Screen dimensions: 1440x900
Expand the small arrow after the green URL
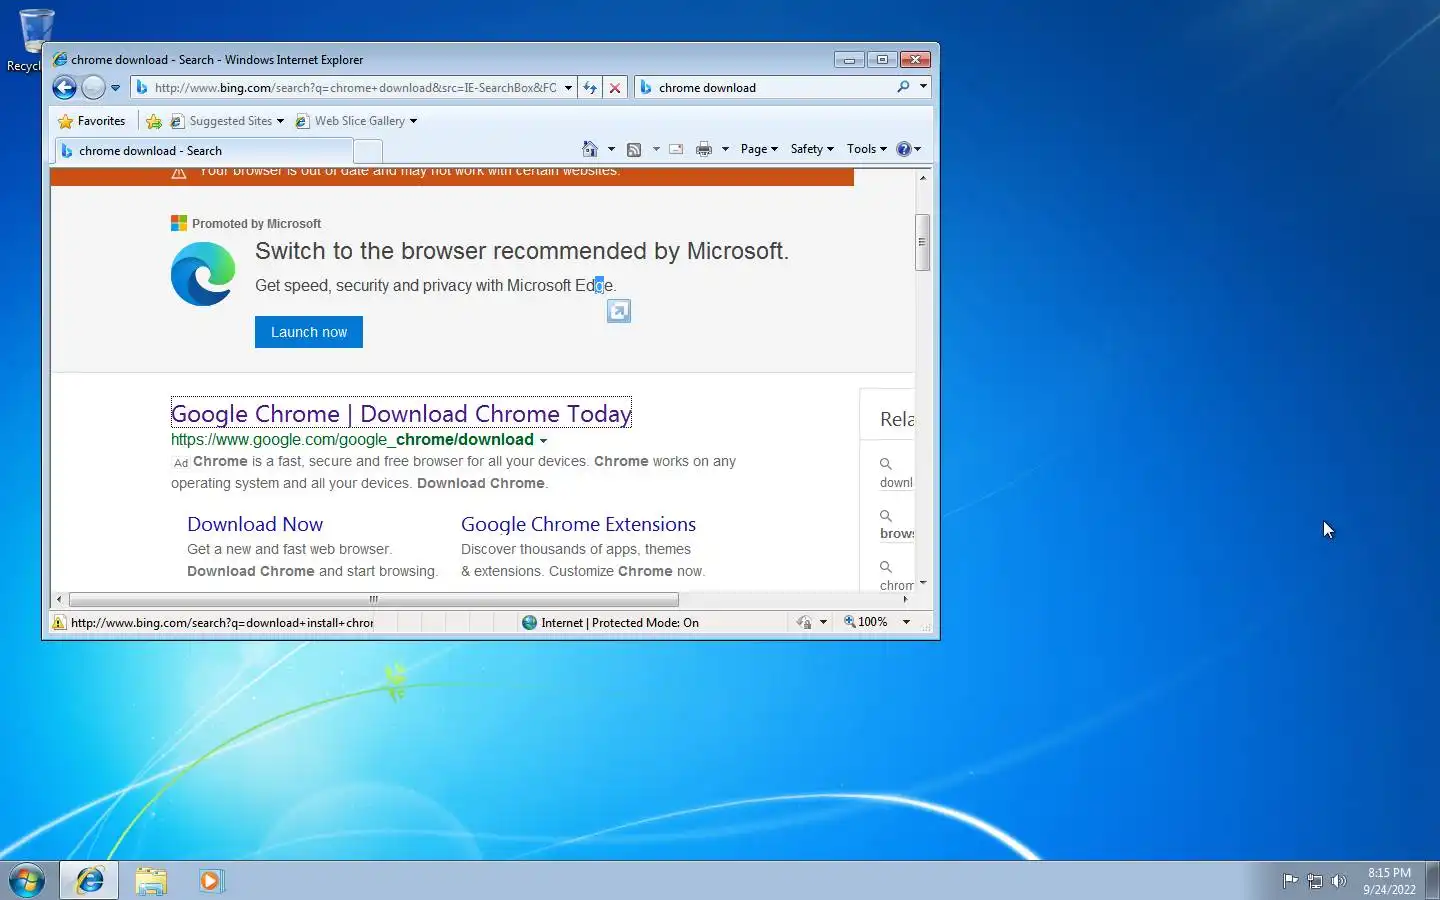pos(543,440)
